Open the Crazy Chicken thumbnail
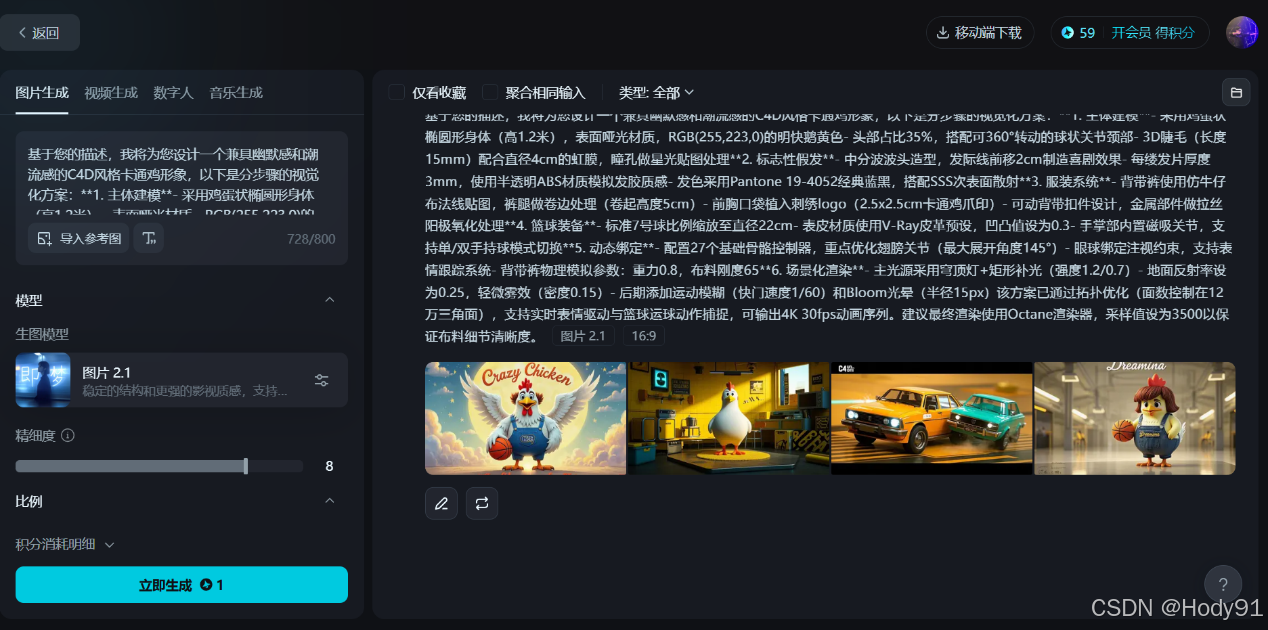Viewport: 1268px width, 630px height. point(526,418)
